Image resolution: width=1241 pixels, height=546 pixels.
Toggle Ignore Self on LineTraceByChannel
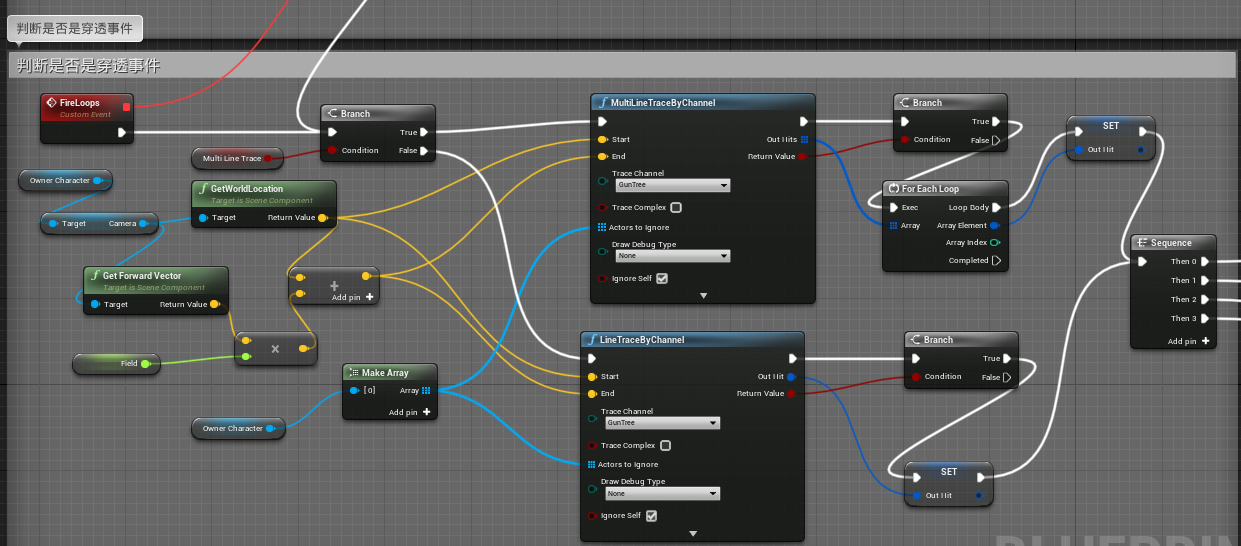[651, 516]
